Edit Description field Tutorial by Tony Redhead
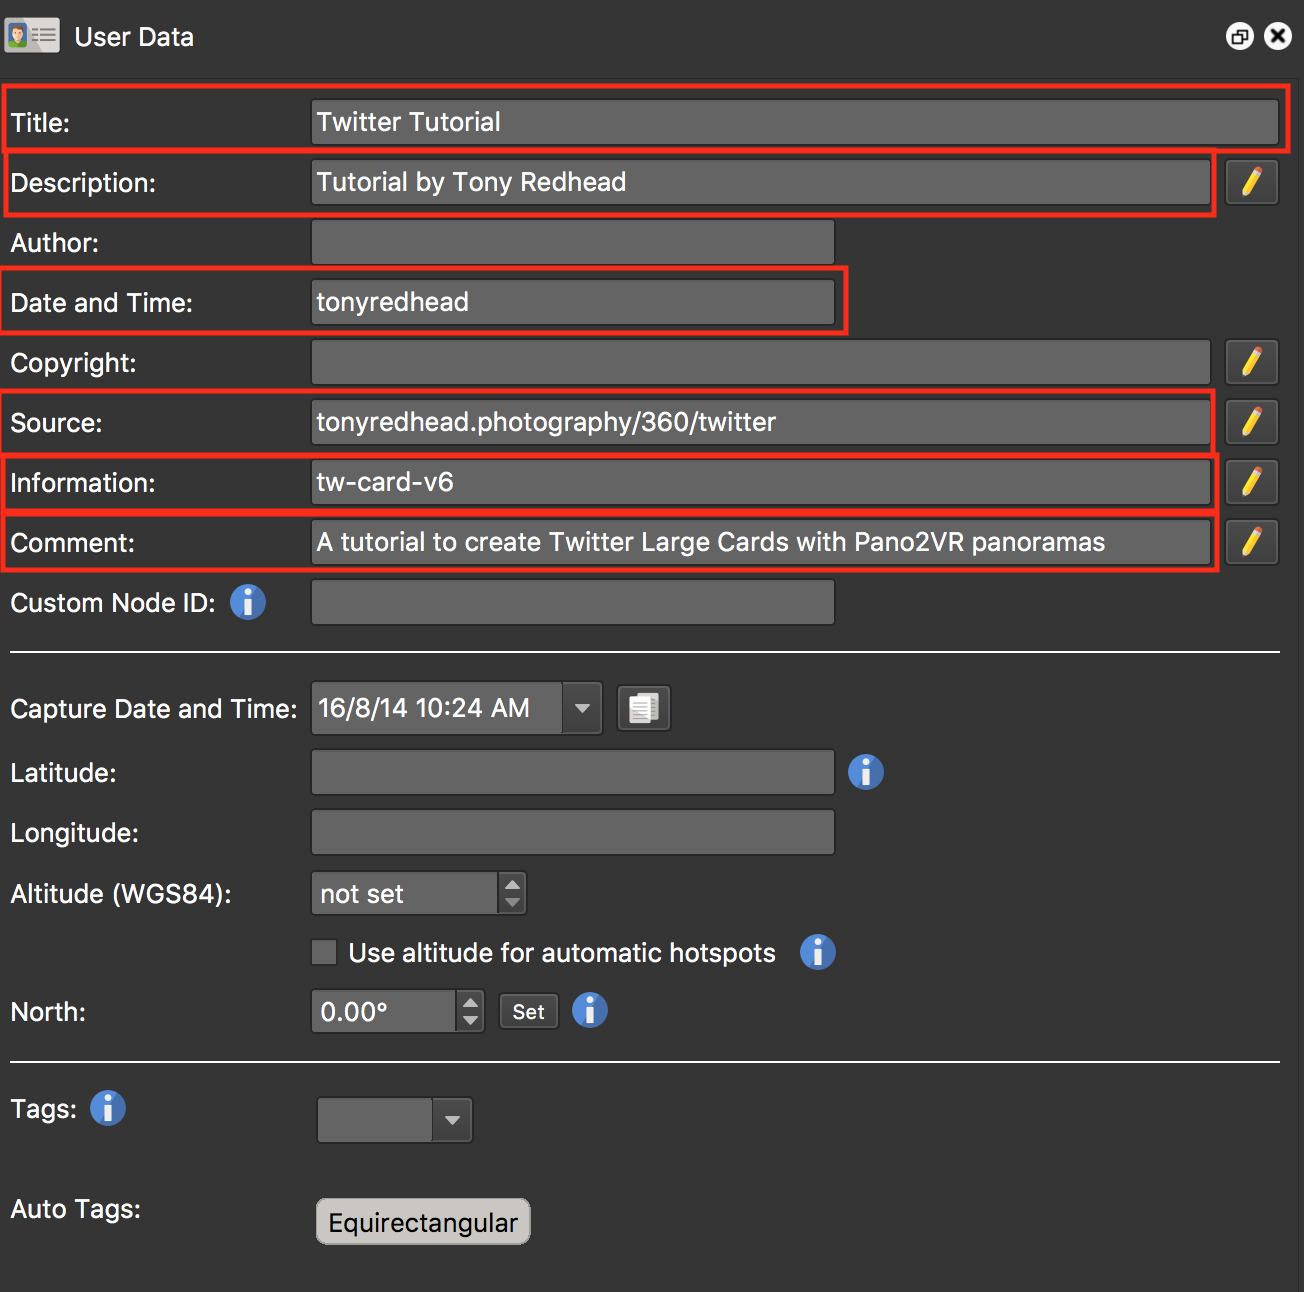The image size is (1304, 1292). click(761, 182)
